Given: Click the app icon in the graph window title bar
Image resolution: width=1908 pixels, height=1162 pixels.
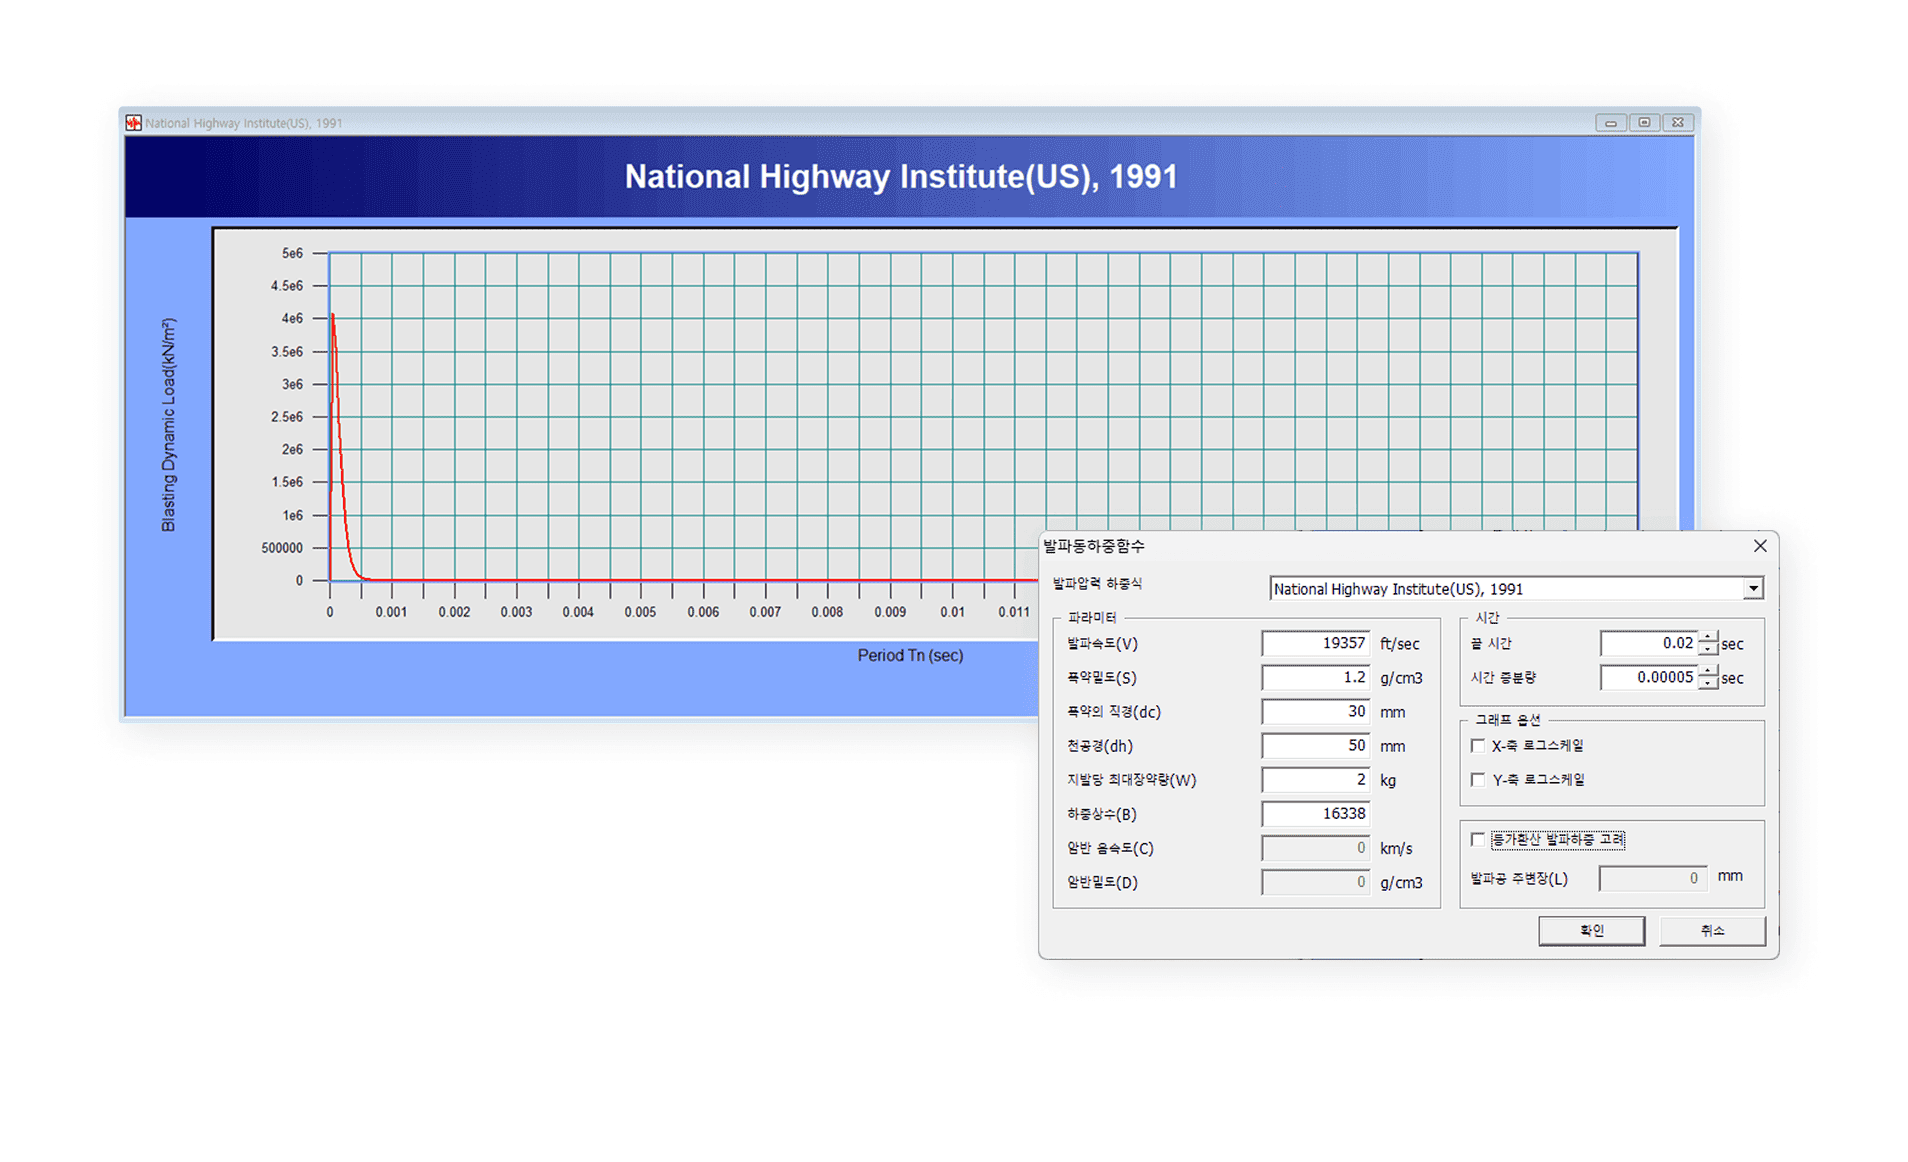Looking at the screenshot, I should pyautogui.click(x=133, y=123).
